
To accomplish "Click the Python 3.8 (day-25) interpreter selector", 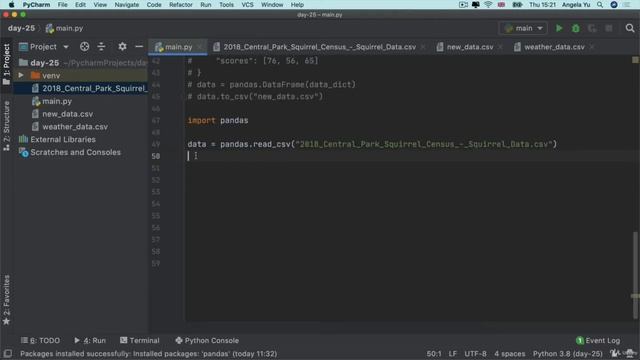I will pos(567,353).
